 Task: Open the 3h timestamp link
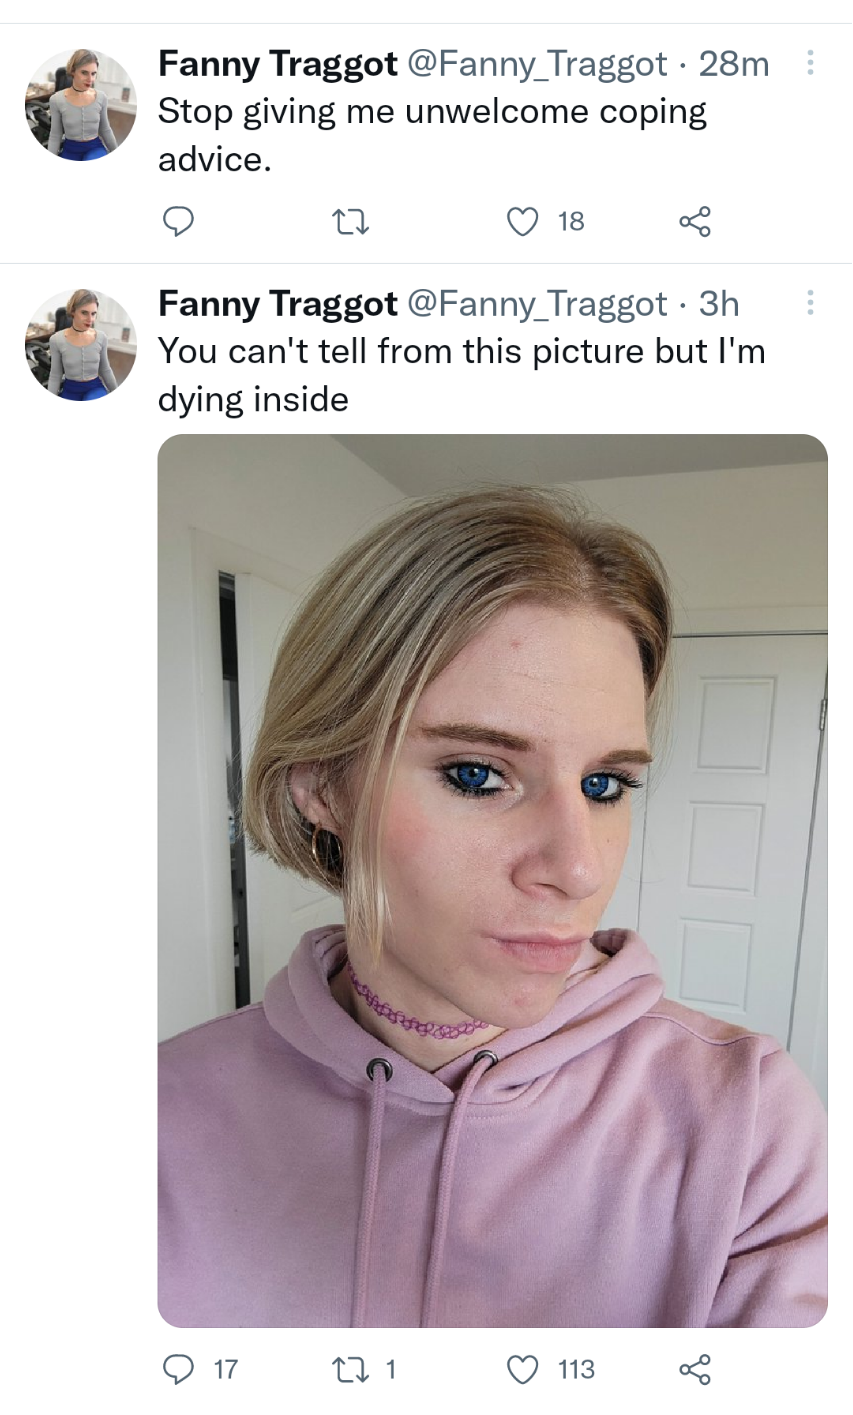(719, 303)
